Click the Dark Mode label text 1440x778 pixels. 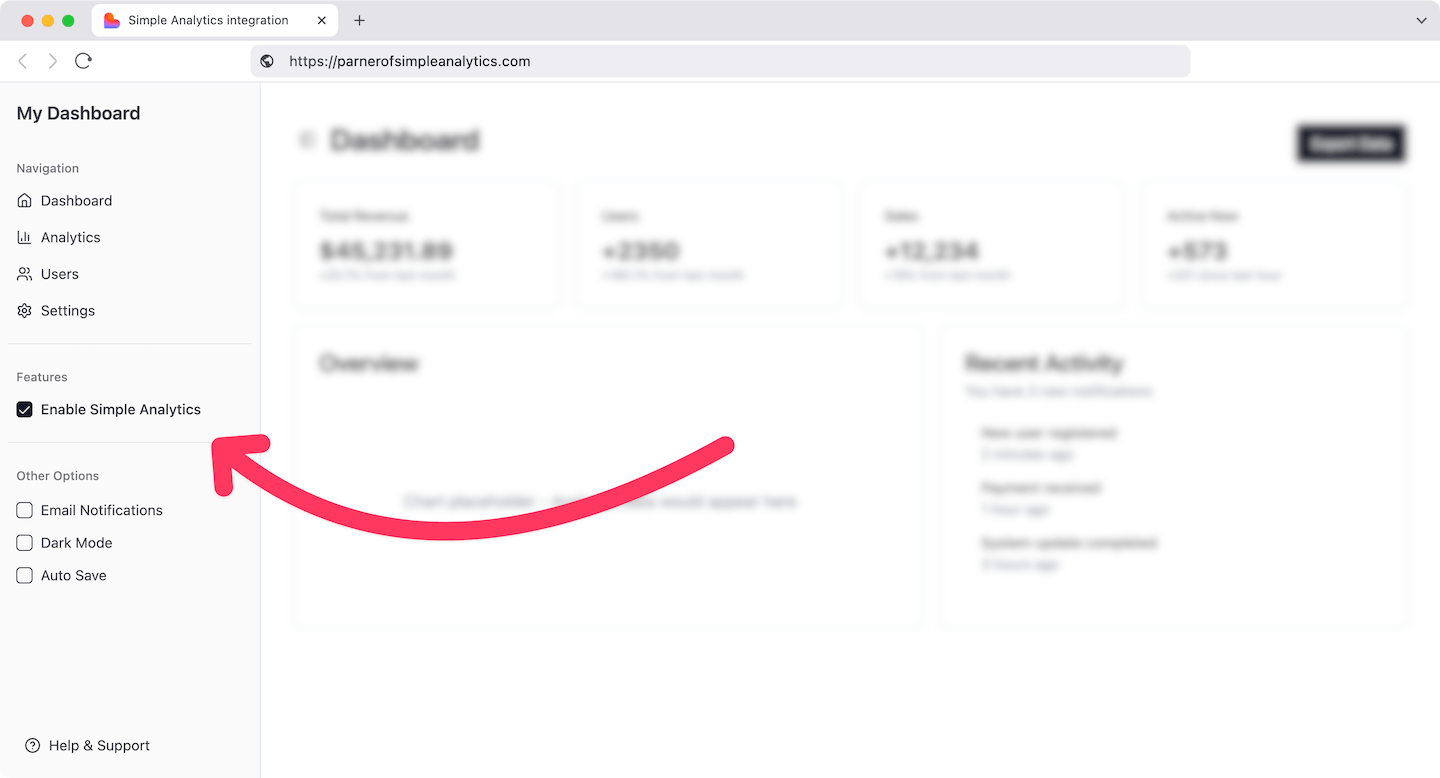77,543
